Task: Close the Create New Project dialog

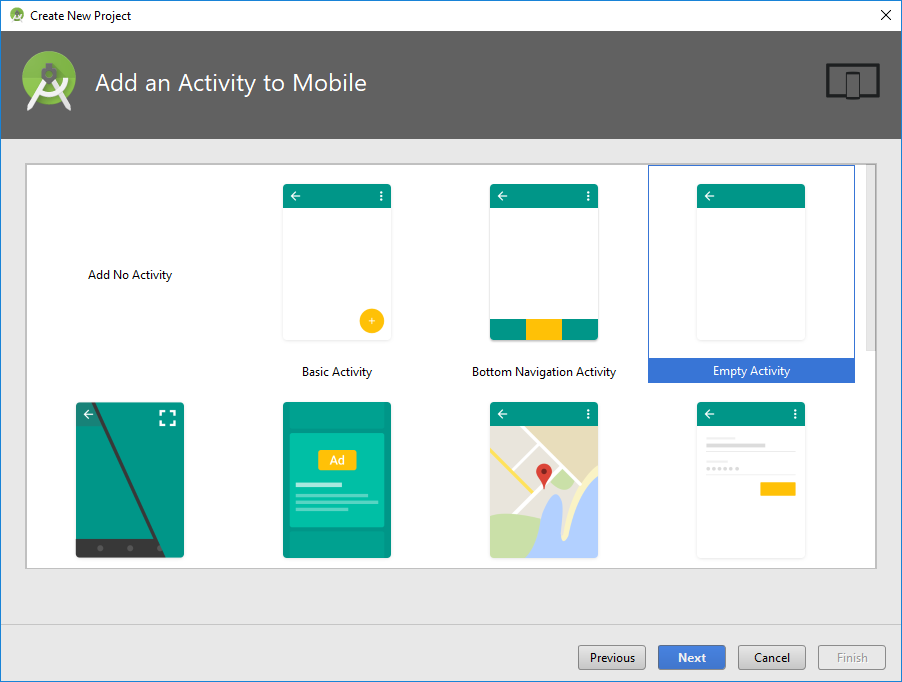Action: [886, 16]
